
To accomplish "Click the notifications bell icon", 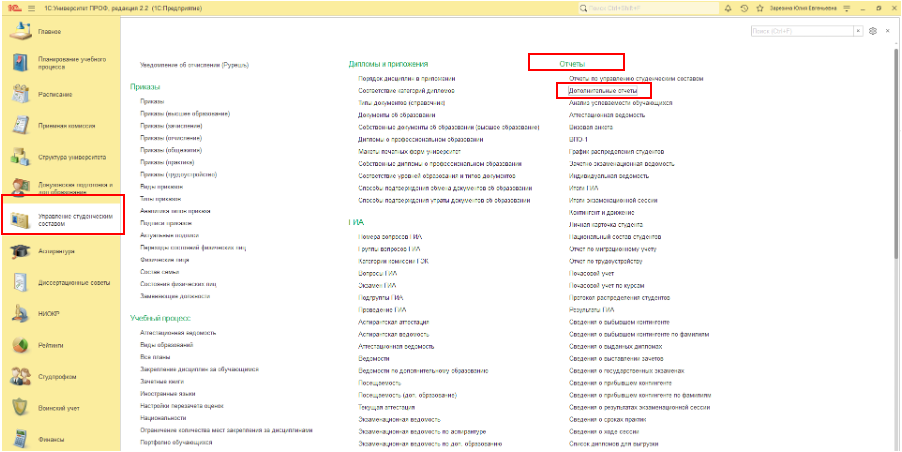I will 727,7.
